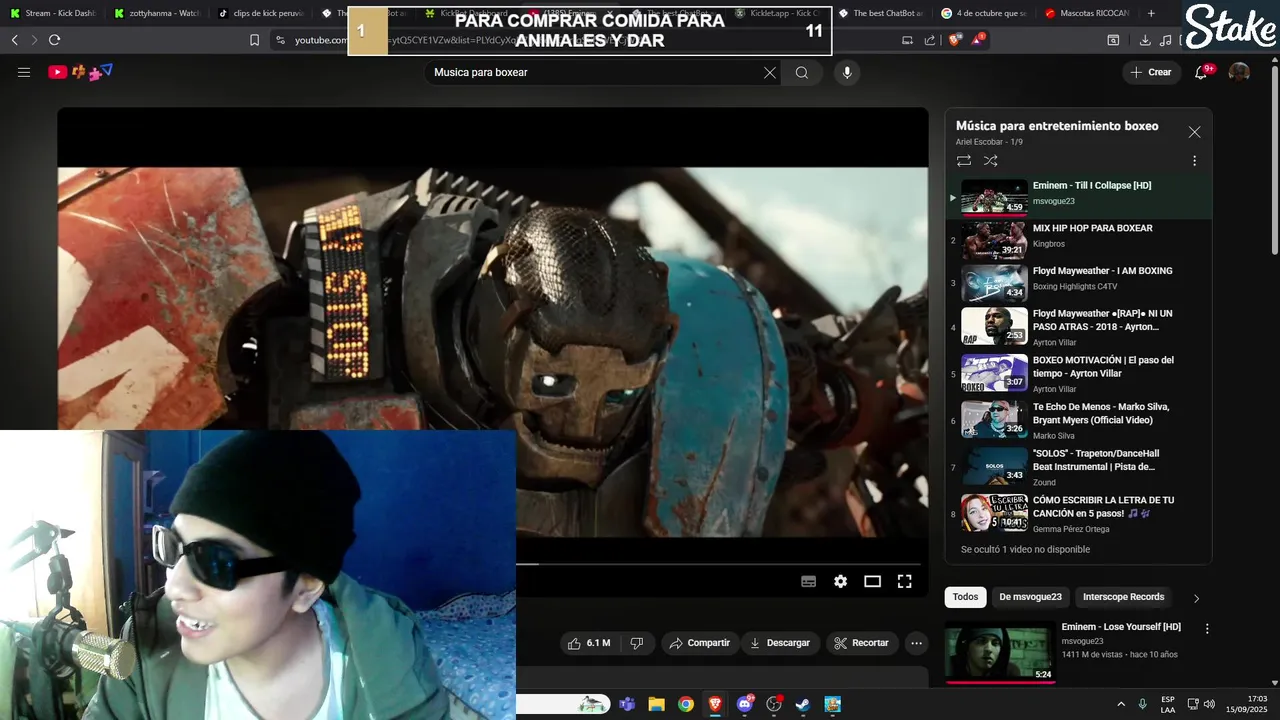Go back in the browser
The width and height of the screenshot is (1280, 720).
[14, 40]
